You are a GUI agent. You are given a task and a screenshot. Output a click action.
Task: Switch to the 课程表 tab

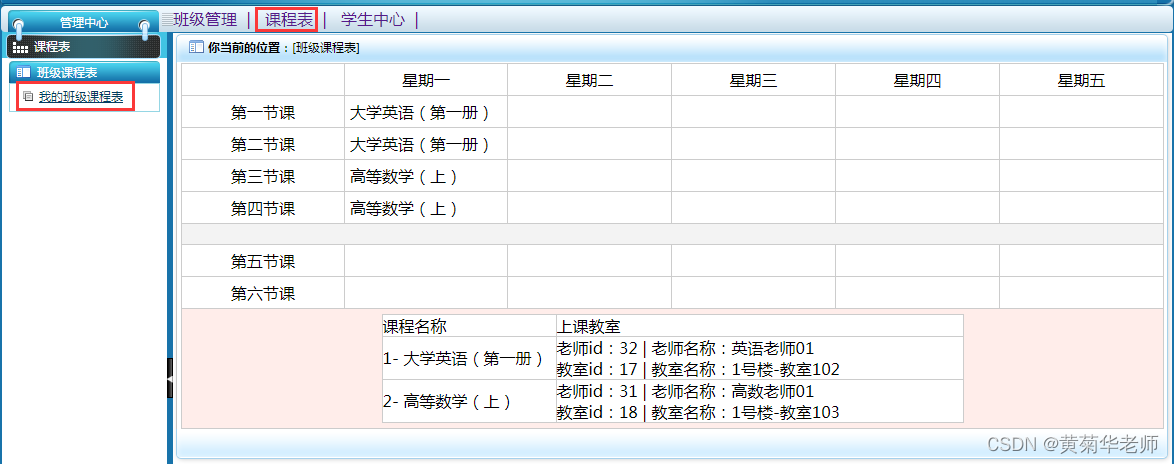tap(289, 20)
